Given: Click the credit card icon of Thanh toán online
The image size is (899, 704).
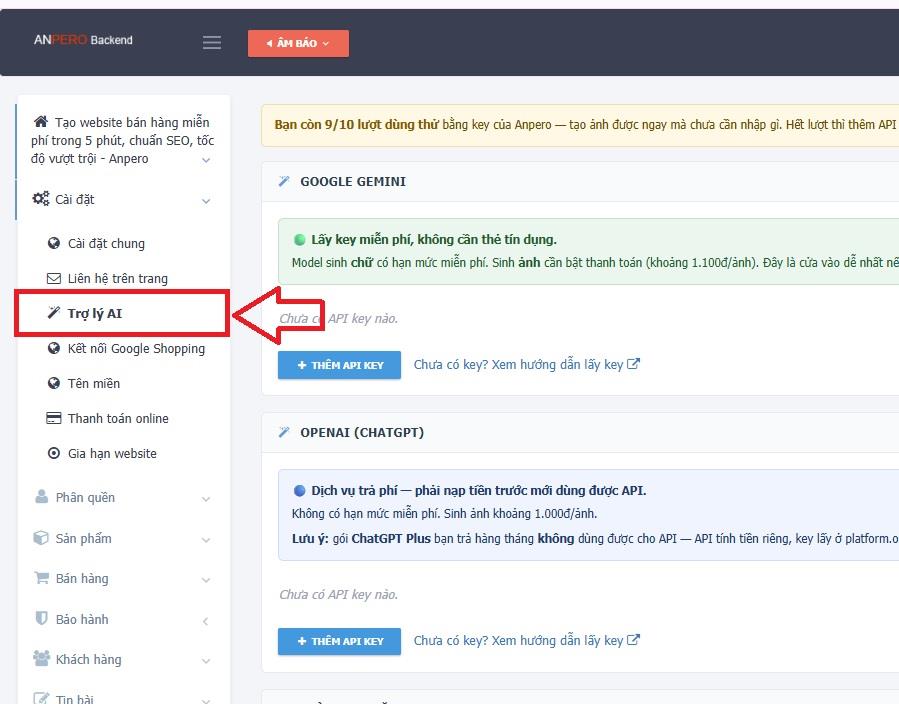Looking at the screenshot, I should pyautogui.click(x=54, y=418).
